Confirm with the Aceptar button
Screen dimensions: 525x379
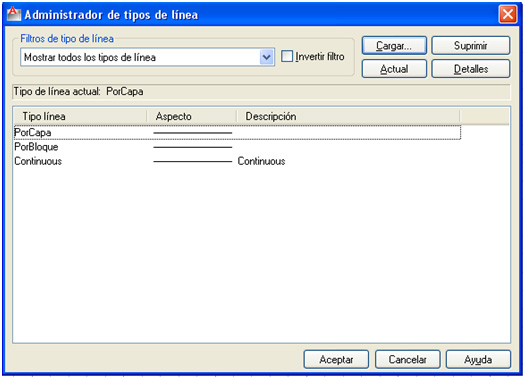coord(336,360)
